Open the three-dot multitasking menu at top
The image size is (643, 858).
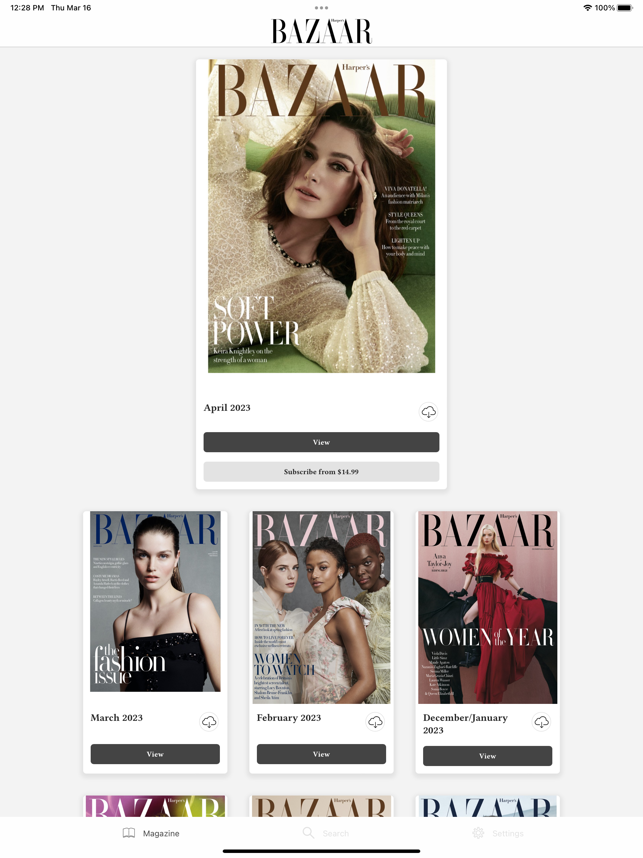click(321, 8)
